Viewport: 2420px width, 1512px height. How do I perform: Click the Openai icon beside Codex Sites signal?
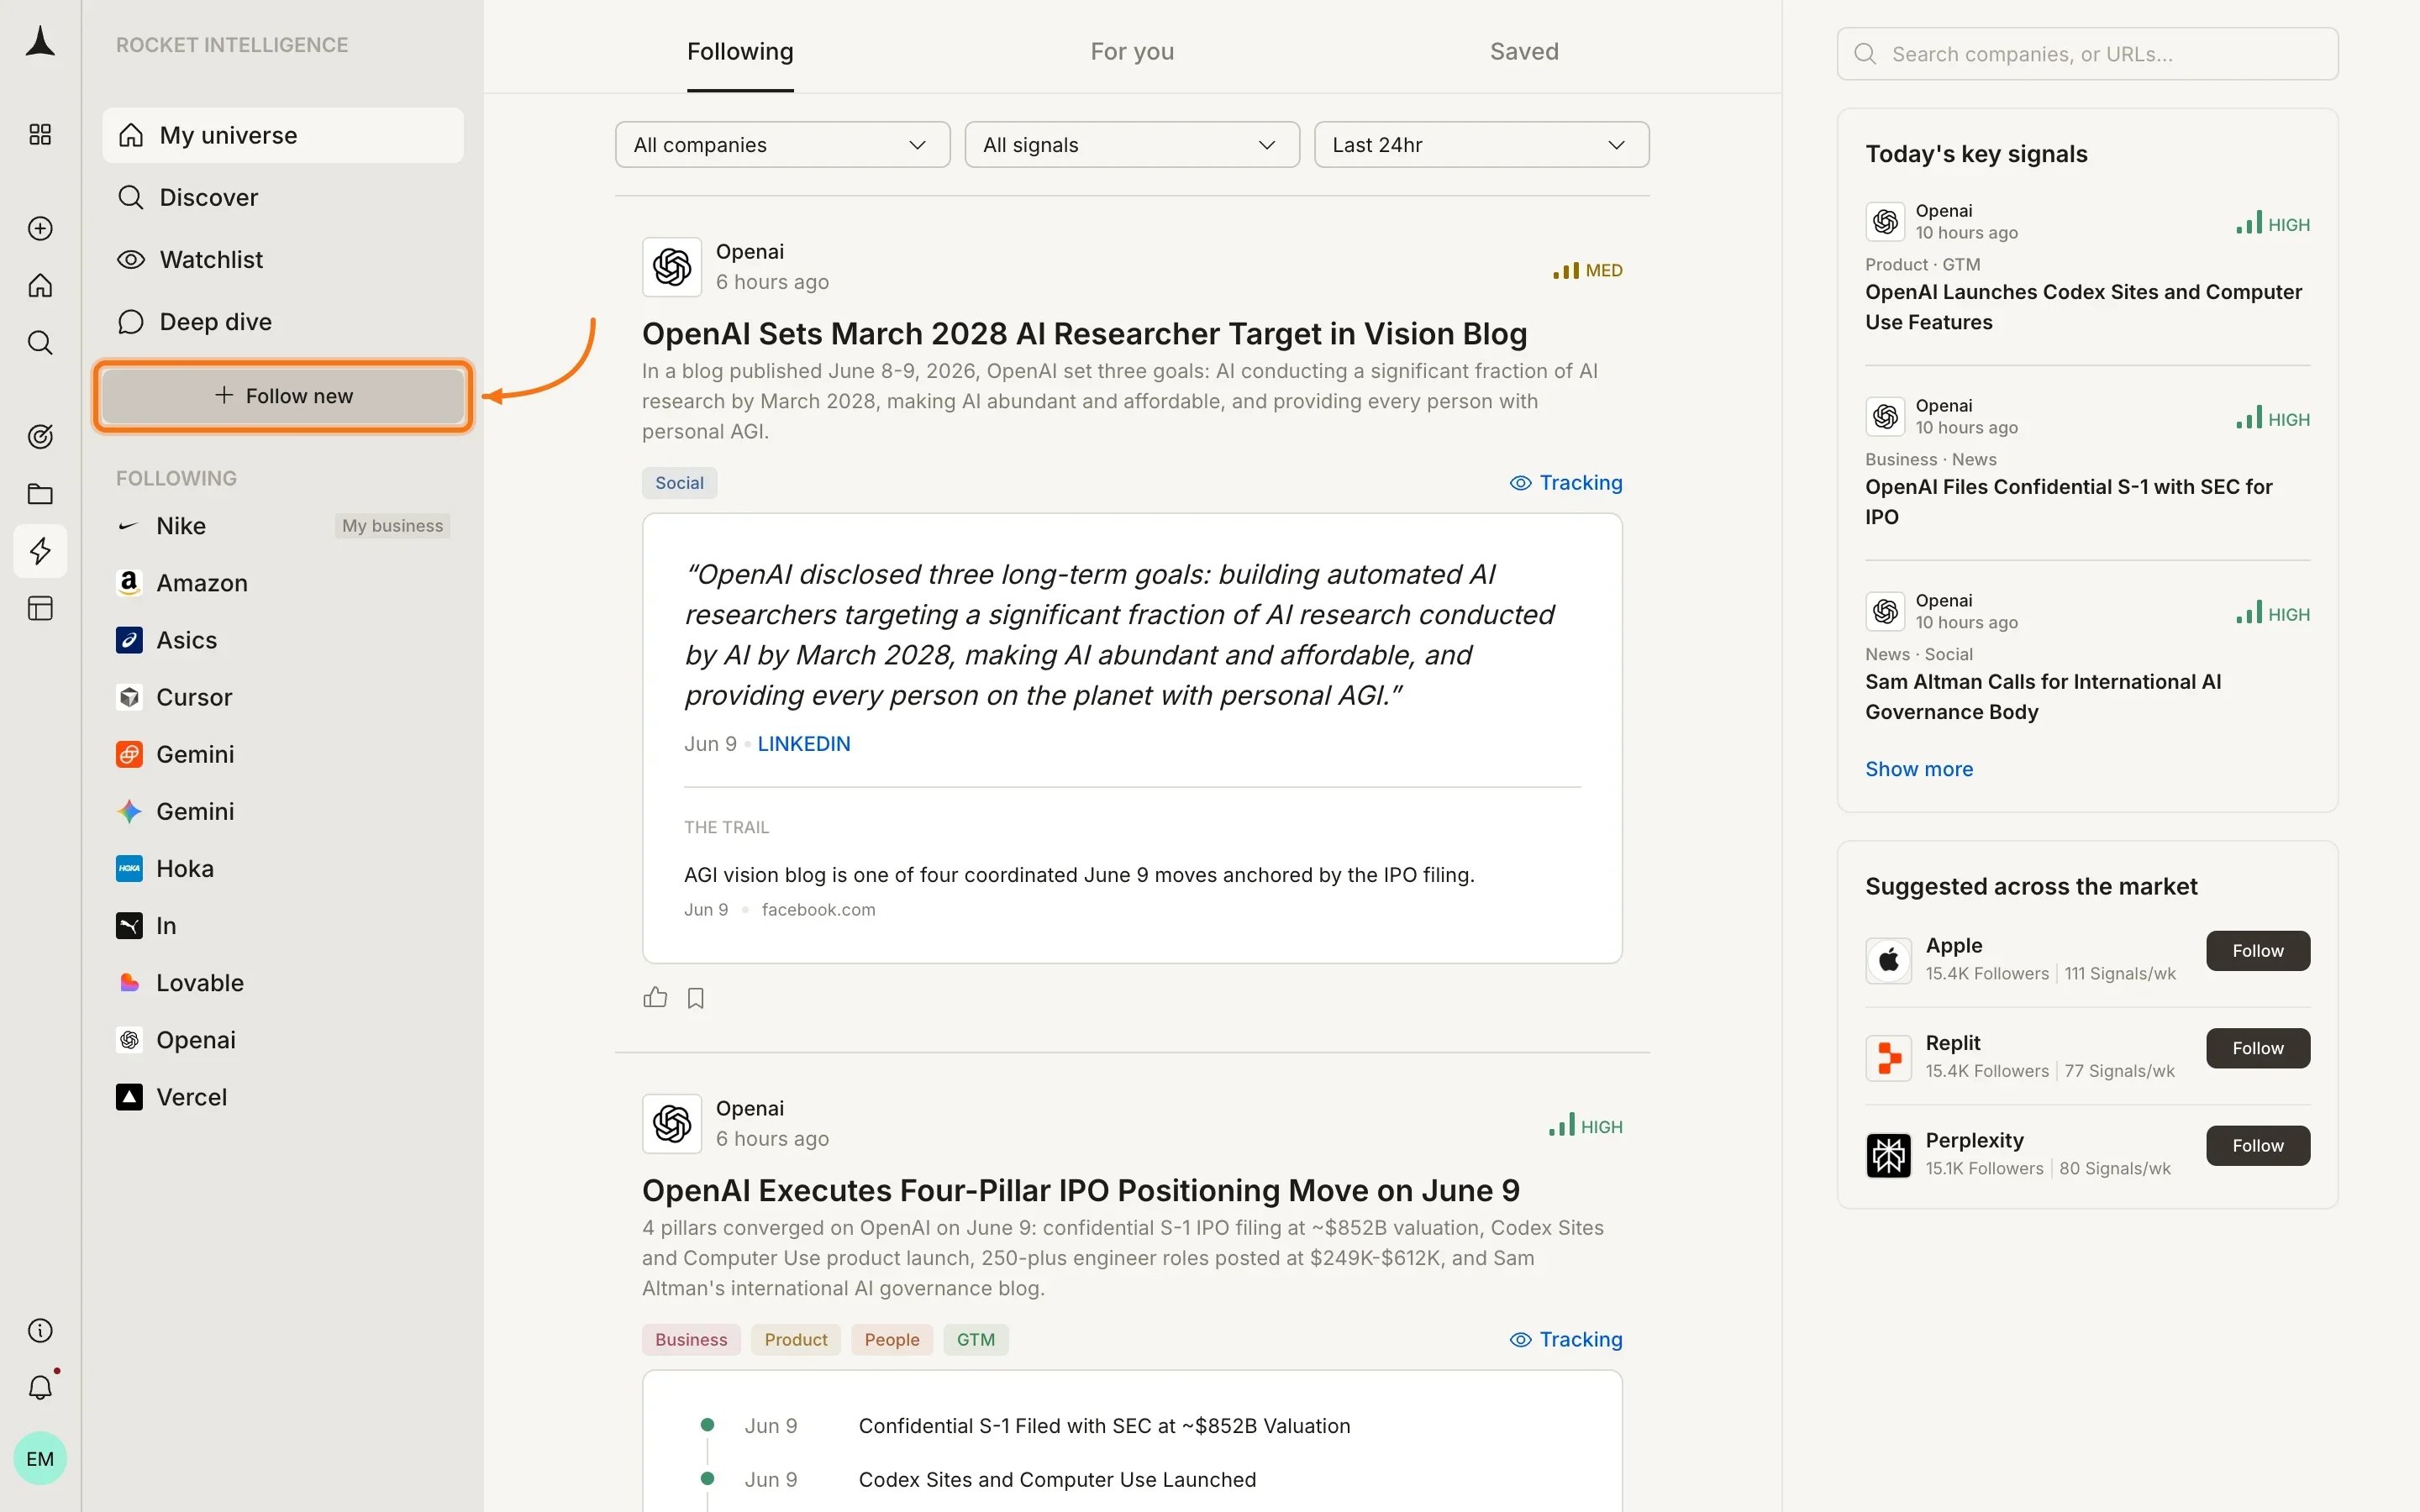point(1885,221)
